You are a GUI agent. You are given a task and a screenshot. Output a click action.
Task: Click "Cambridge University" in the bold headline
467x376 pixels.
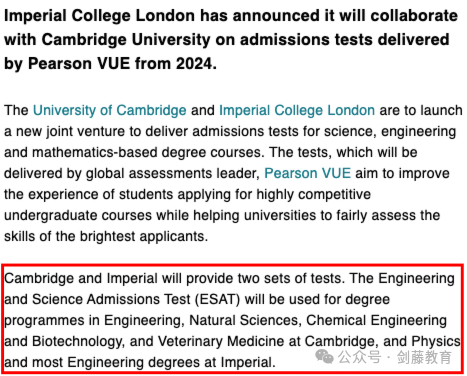[126, 39]
